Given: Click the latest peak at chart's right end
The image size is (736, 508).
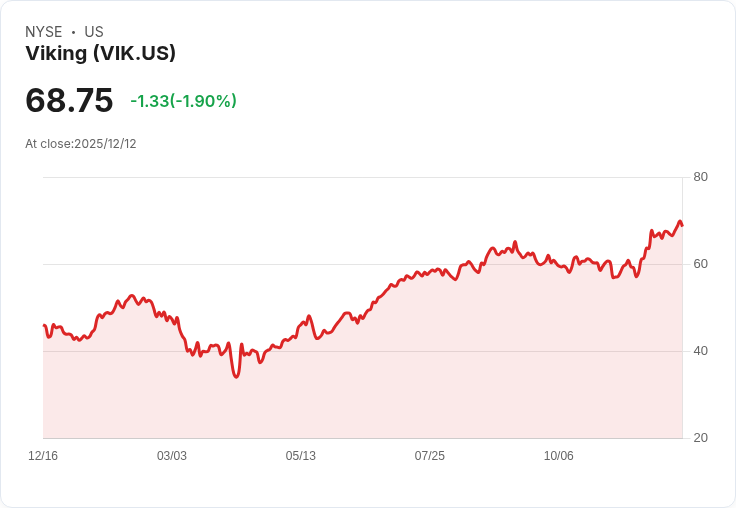Looking at the screenshot, I should click(679, 221).
